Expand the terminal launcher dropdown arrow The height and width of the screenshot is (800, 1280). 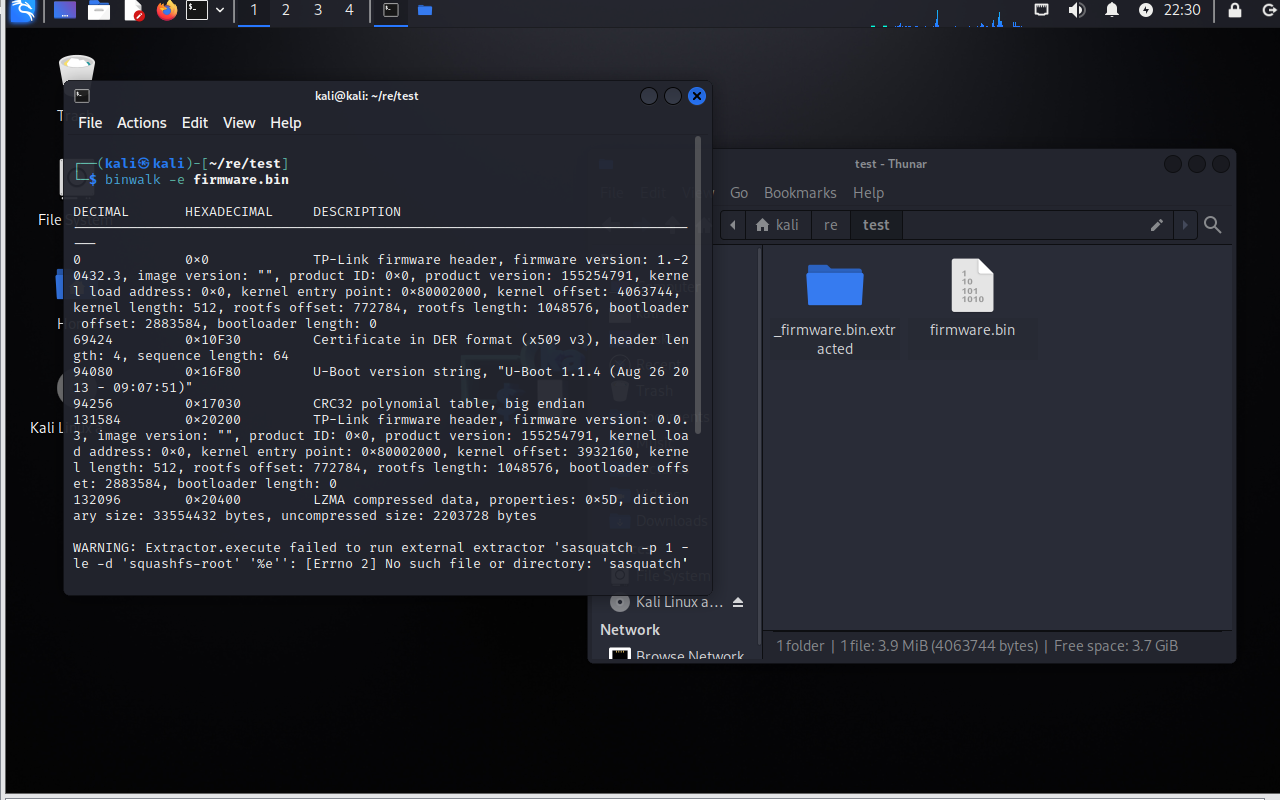220,11
